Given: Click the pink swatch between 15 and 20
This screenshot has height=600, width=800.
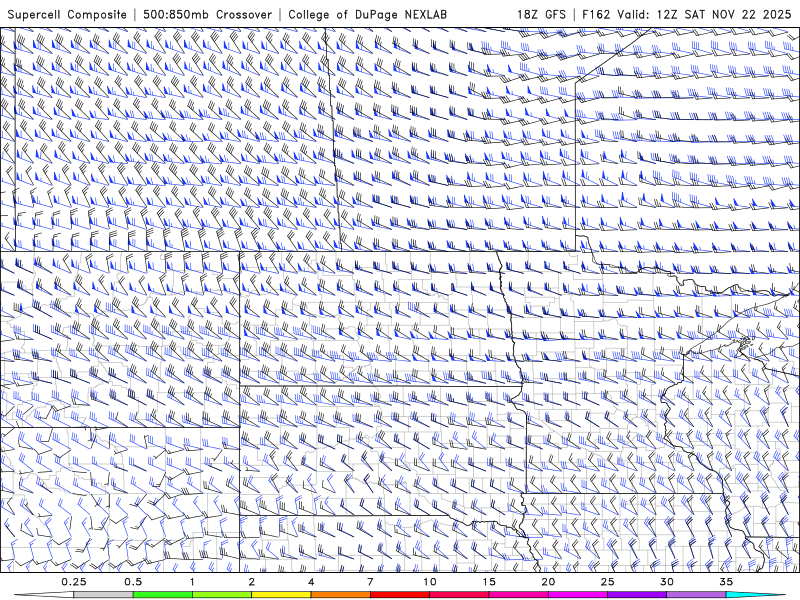Looking at the screenshot, I should coord(518,595).
